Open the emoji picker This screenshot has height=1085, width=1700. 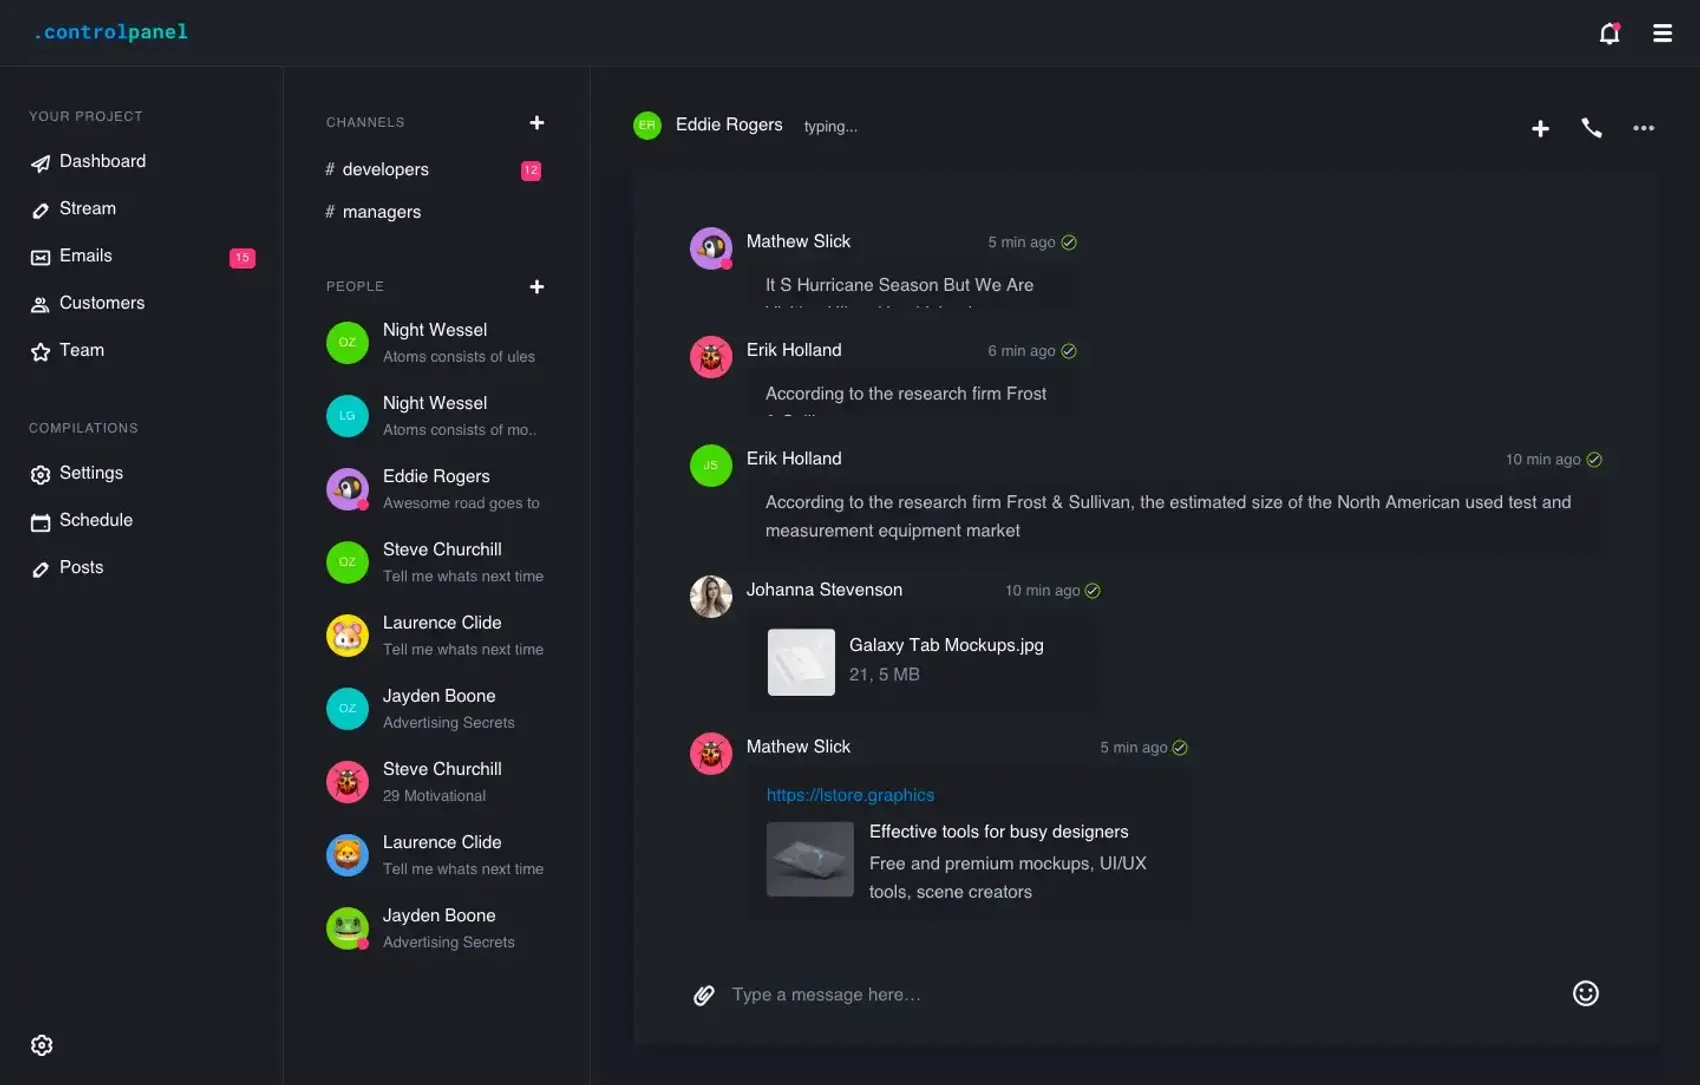1585,993
